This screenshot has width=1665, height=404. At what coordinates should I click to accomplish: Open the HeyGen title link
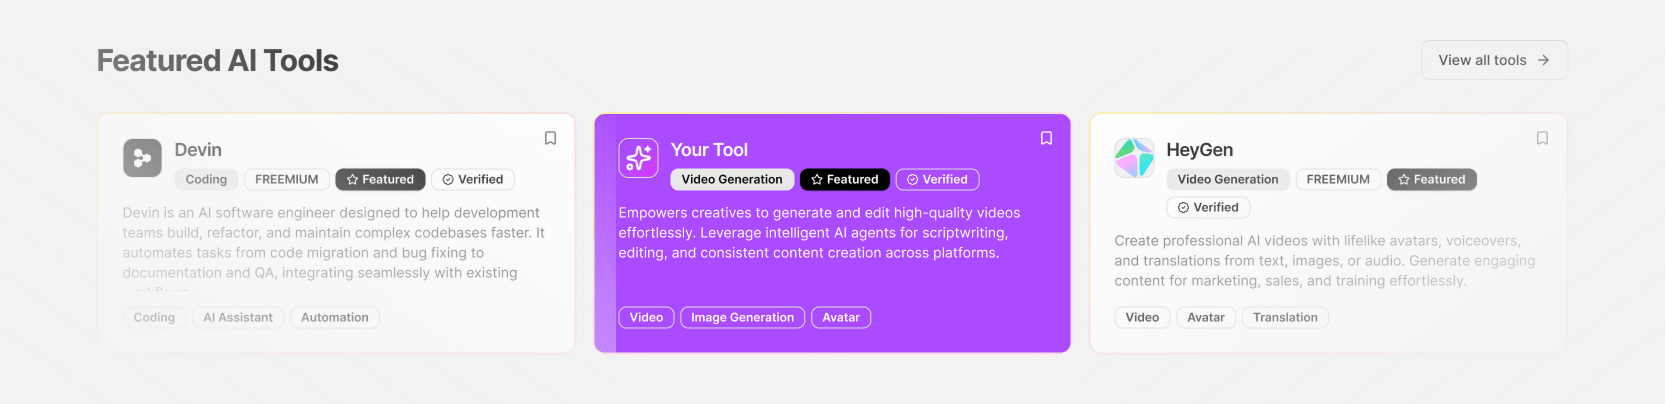(1199, 150)
